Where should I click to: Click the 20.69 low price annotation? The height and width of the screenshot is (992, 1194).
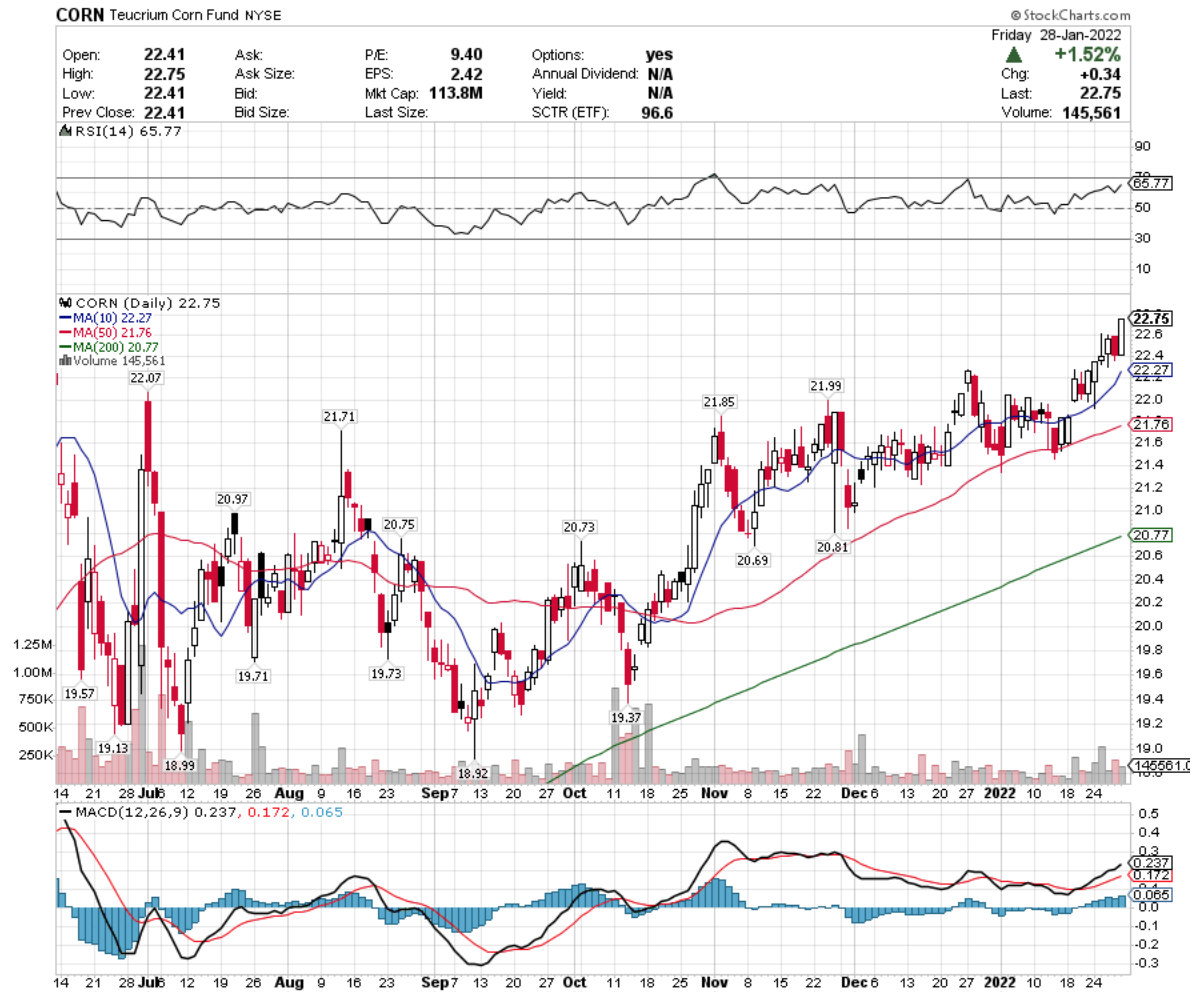752,560
